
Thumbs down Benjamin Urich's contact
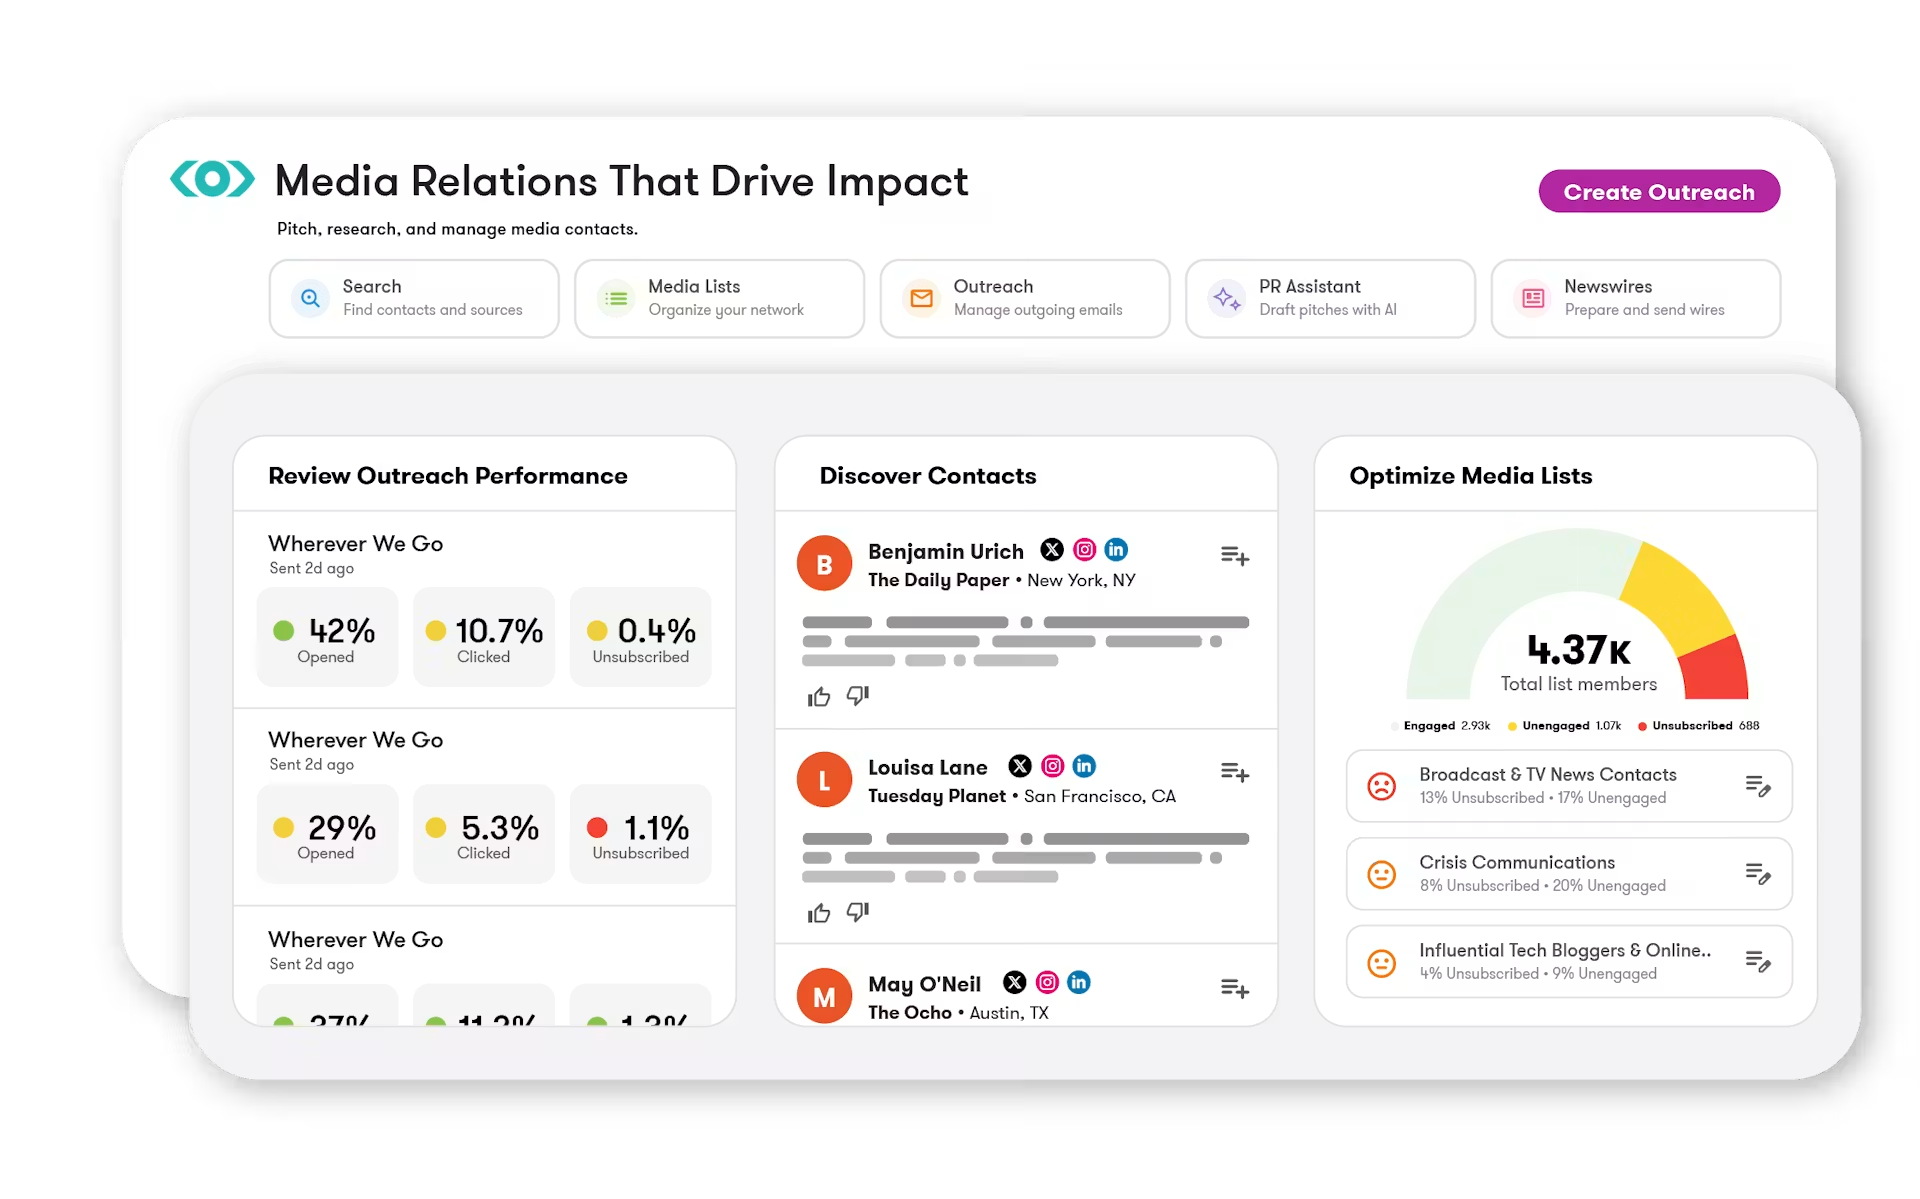858,695
